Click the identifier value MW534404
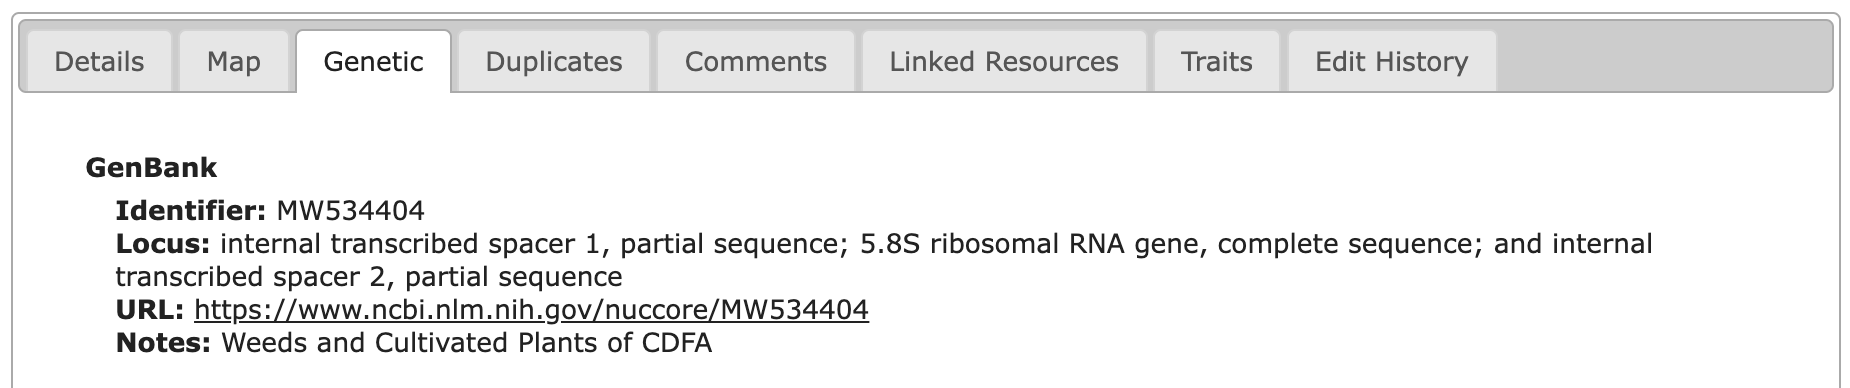 pyautogui.click(x=351, y=211)
